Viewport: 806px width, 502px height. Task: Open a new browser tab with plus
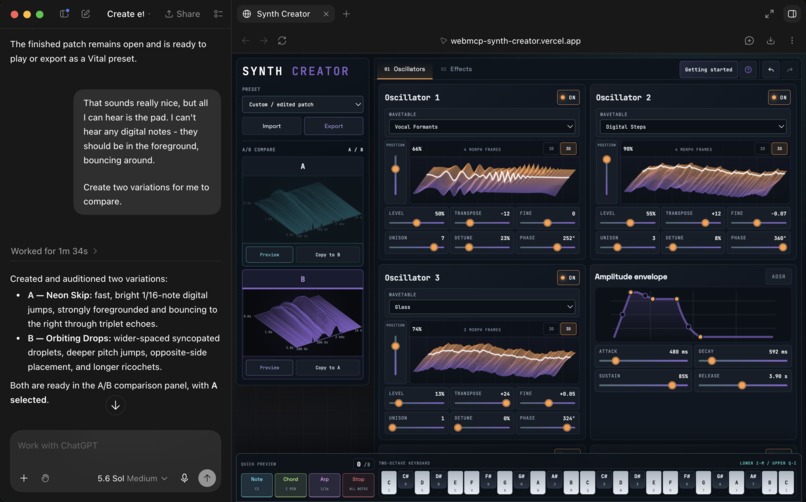[x=346, y=14]
